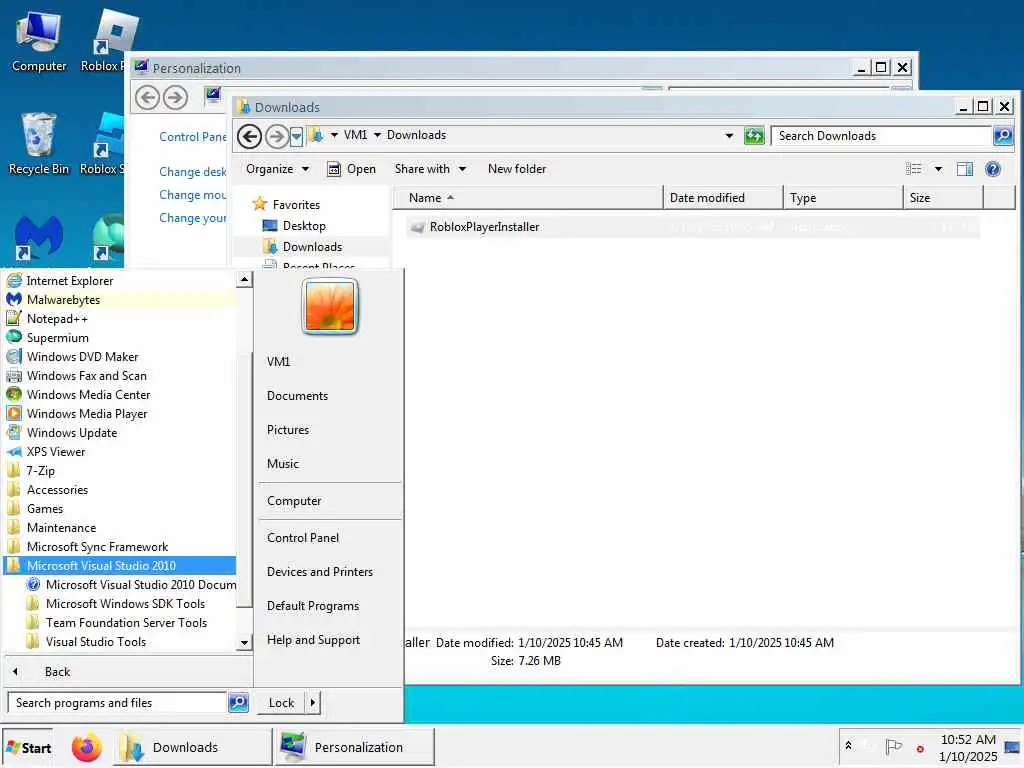Click the Open toolbar button
This screenshot has width=1024, height=768.
pos(351,169)
